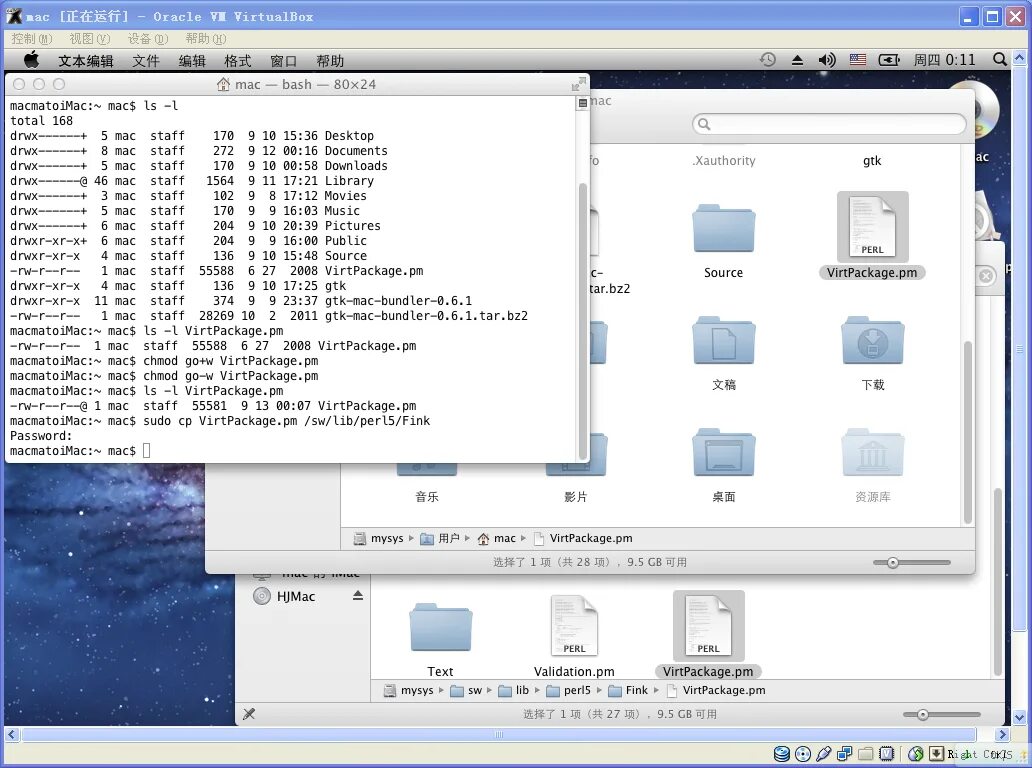Screen dimensions: 1032x768
Task: Click the VirtualBox mouse integration icon
Action: coord(916,754)
